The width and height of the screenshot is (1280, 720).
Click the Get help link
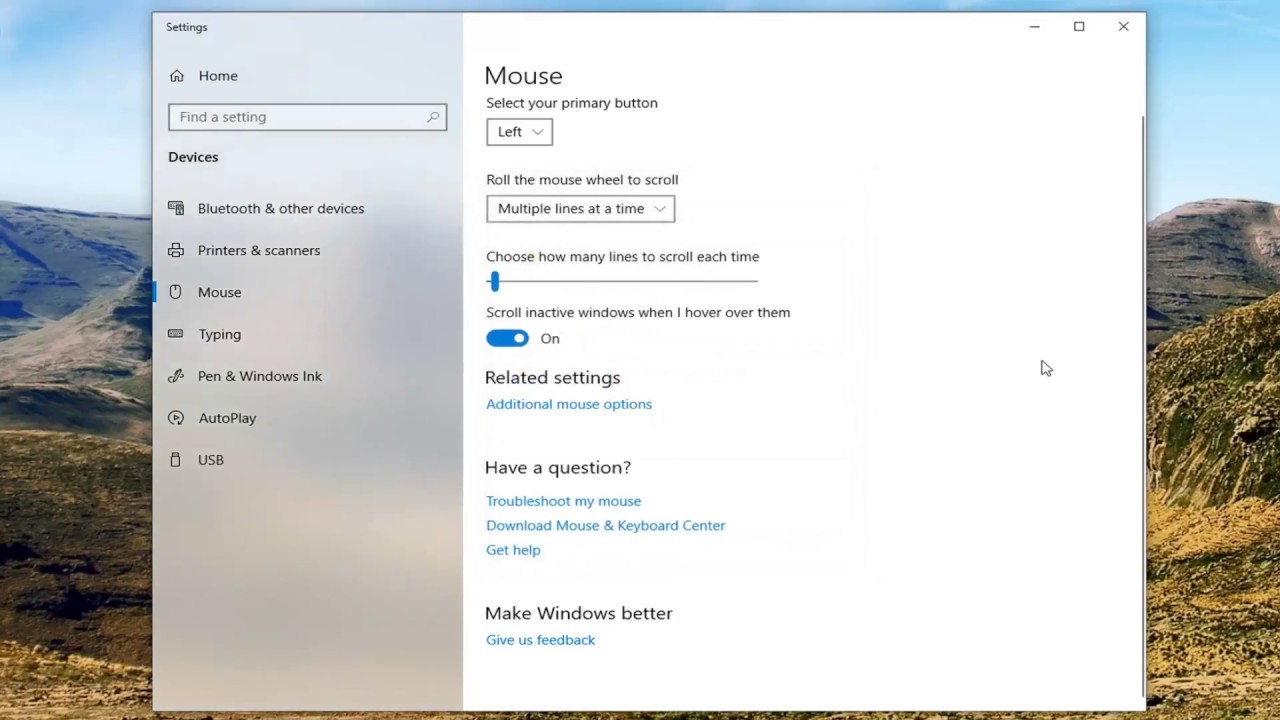(x=513, y=550)
